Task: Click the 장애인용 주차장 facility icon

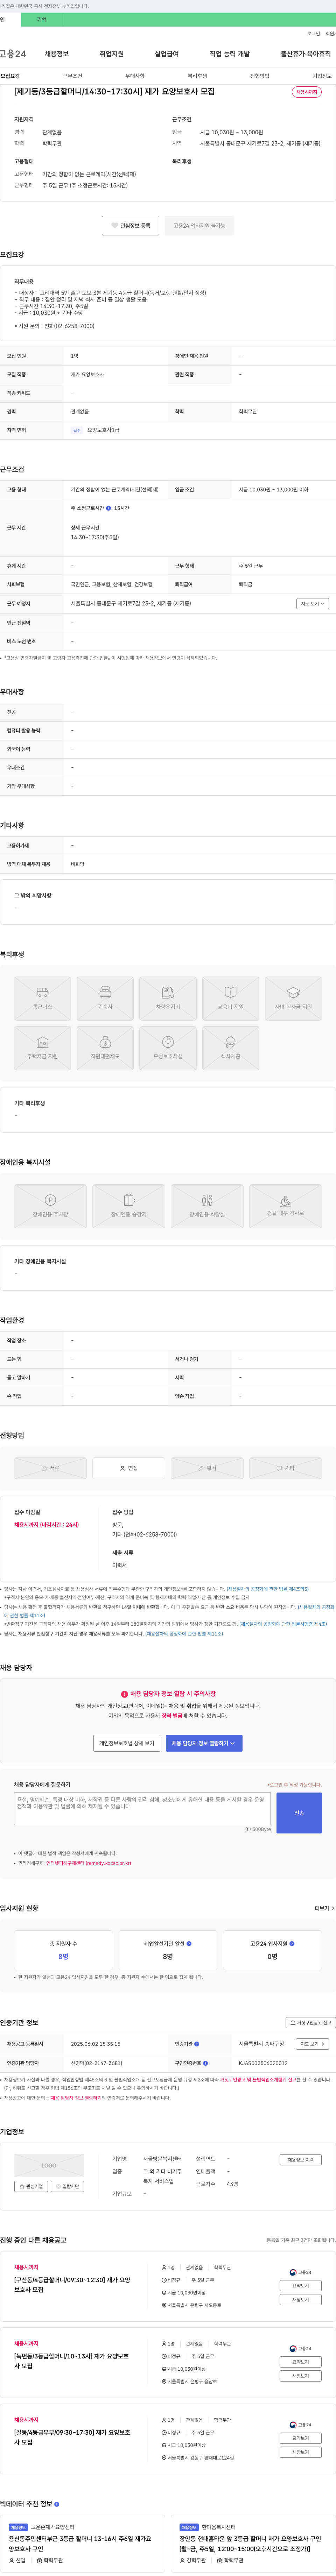Action: pyautogui.click(x=50, y=1206)
